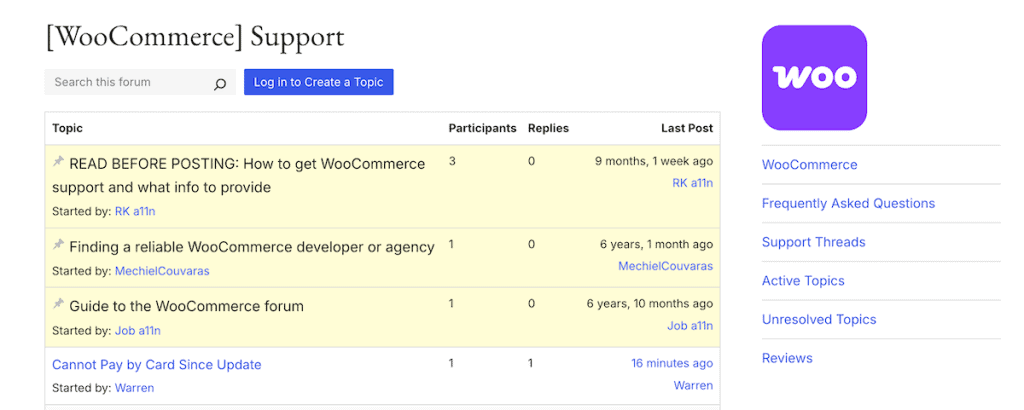The width and height of the screenshot is (1024, 410).
Task: Click pin icon beside READ BEFORE POSTING
Action: 58,161
